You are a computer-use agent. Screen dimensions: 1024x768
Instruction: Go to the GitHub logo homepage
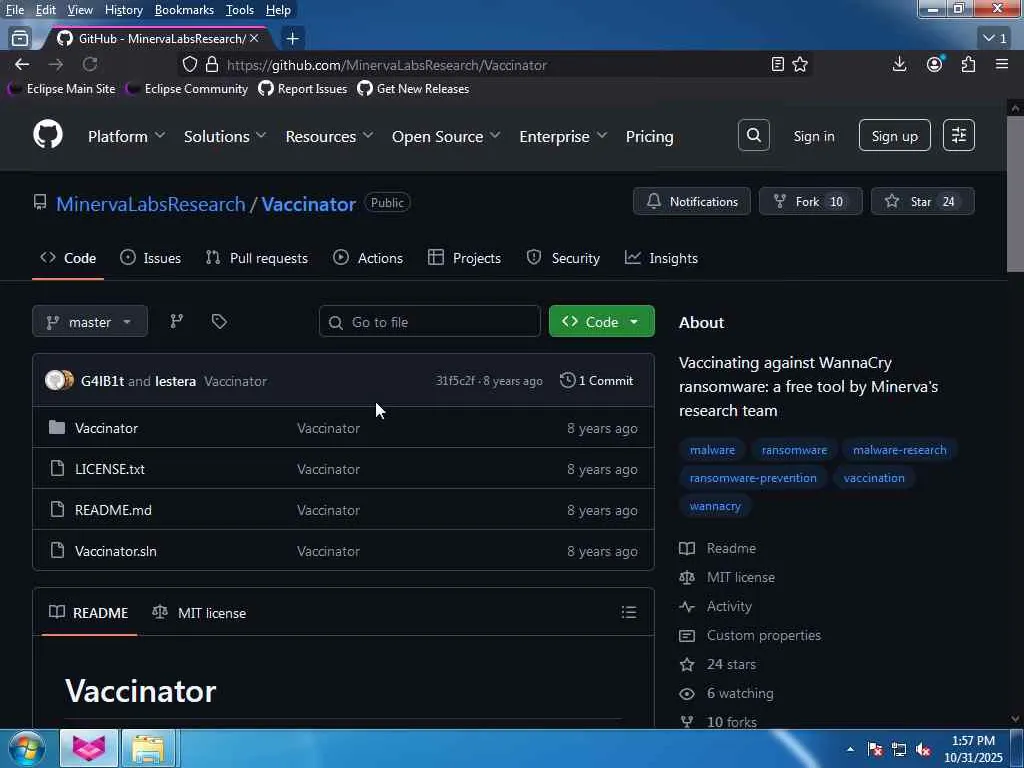(48, 135)
